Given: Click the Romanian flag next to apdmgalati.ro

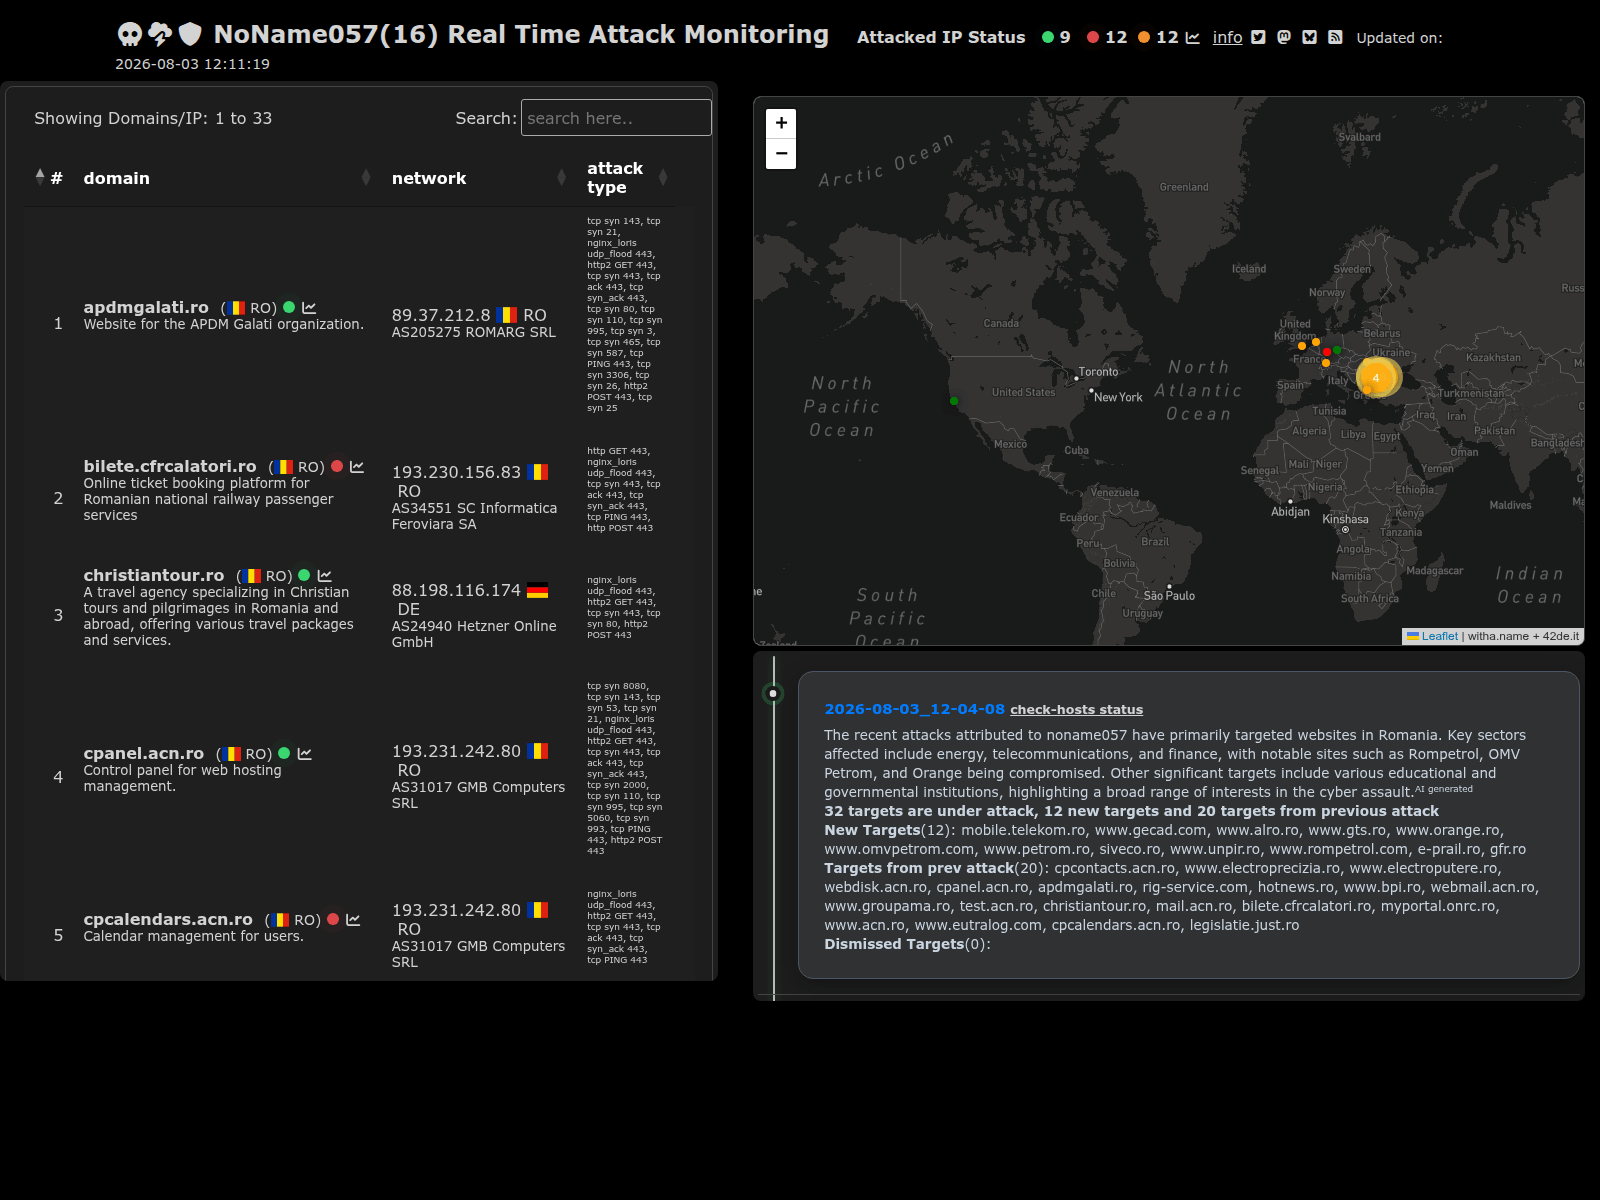Looking at the screenshot, I should (235, 308).
